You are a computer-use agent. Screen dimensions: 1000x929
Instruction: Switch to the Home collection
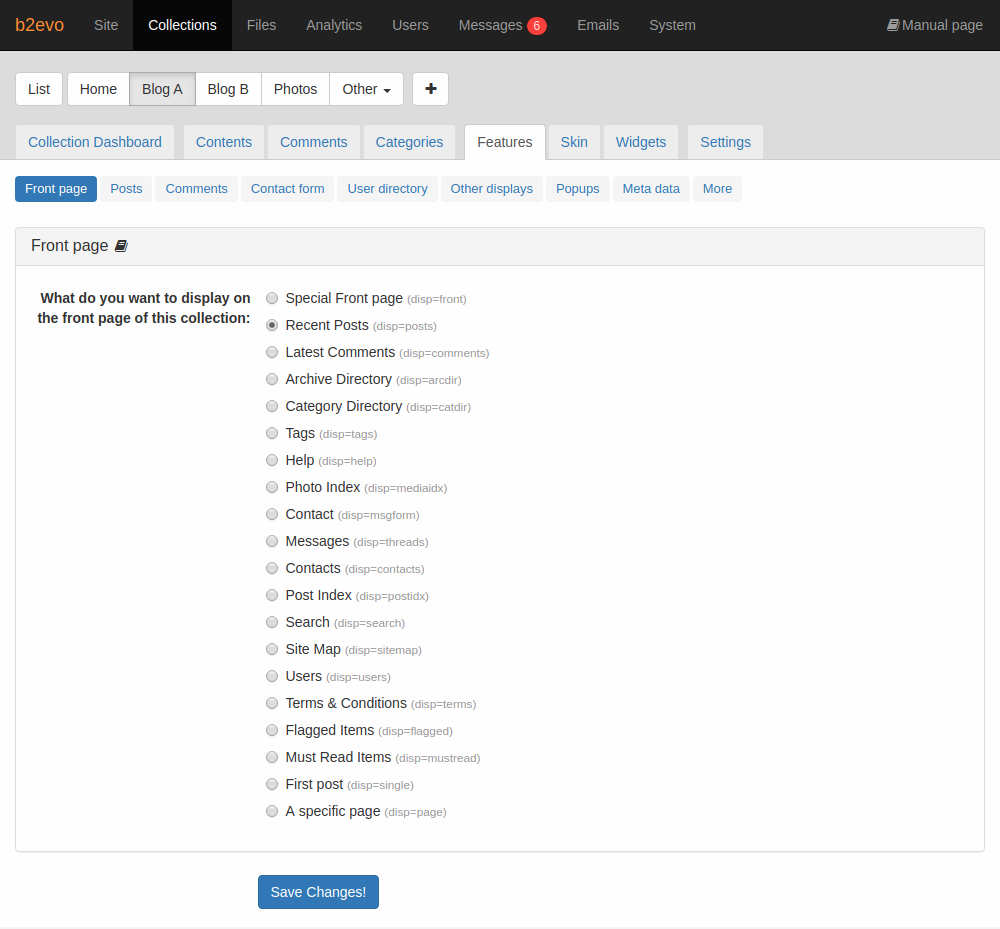(x=98, y=89)
